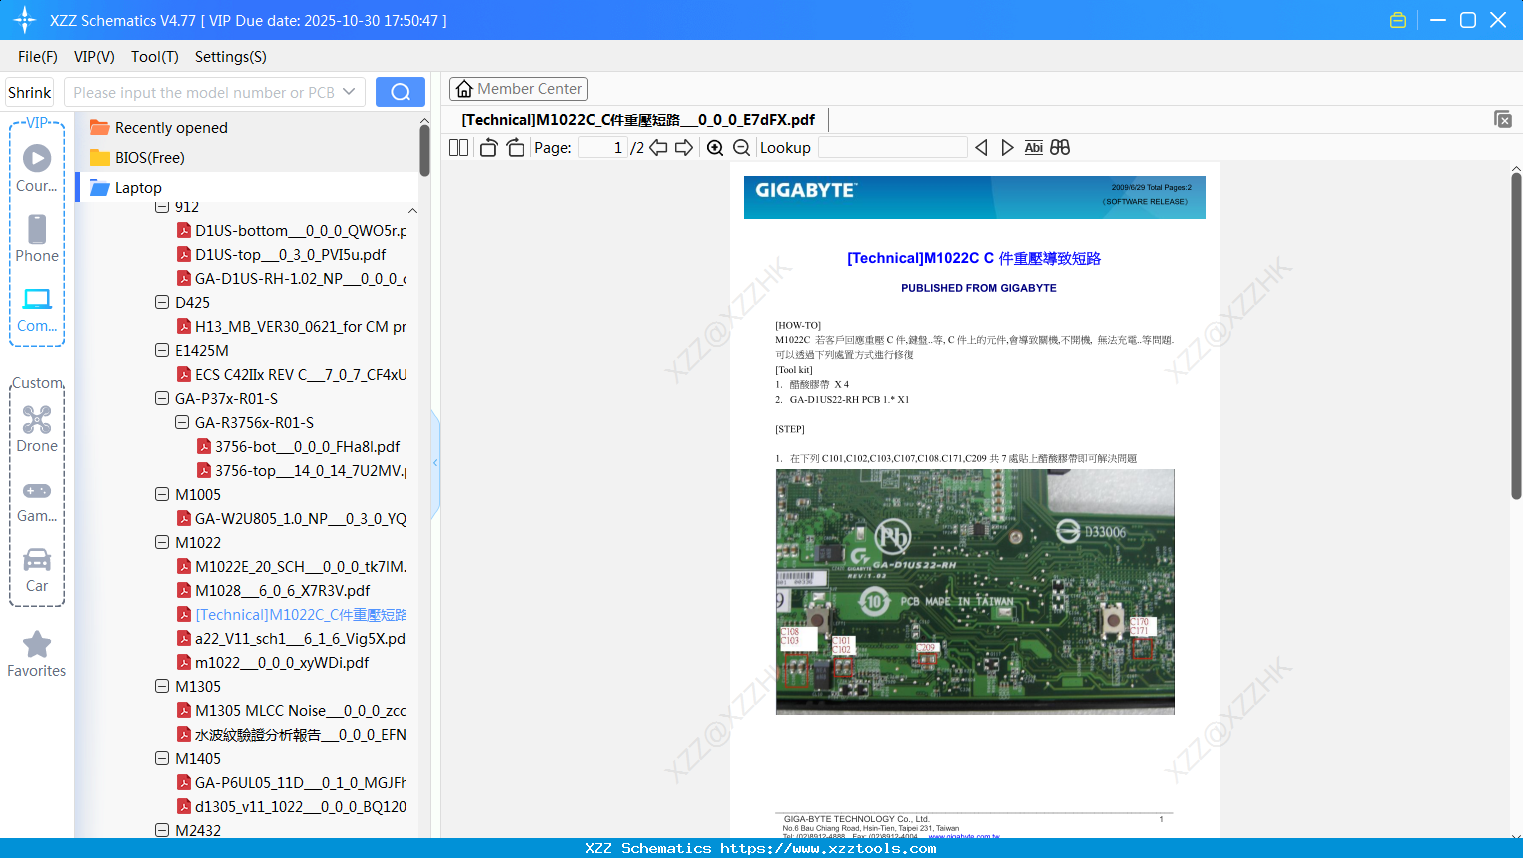
Task: Collapse the M1022 tree node
Action: pos(162,542)
